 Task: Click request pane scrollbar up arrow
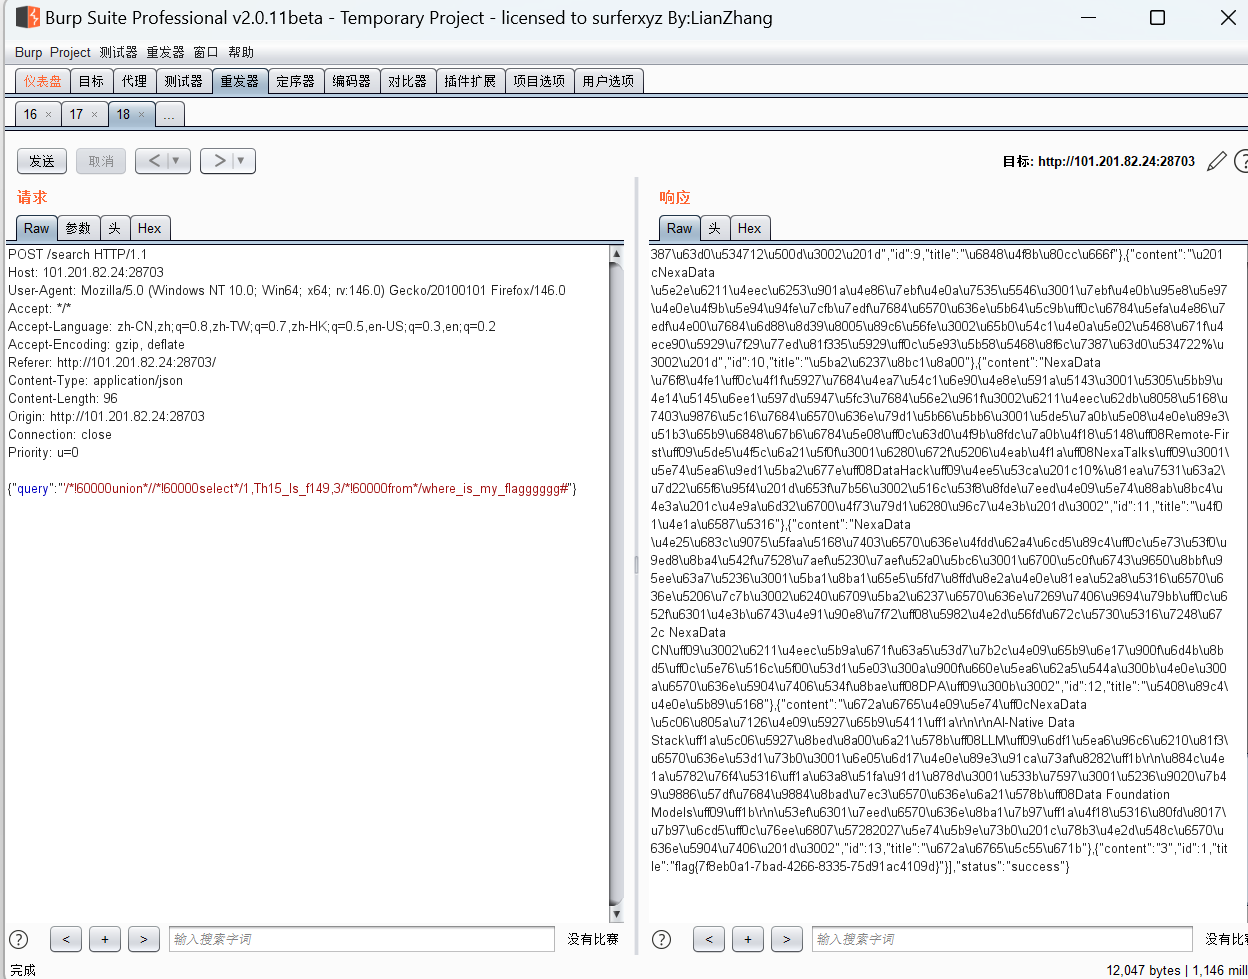(616, 254)
